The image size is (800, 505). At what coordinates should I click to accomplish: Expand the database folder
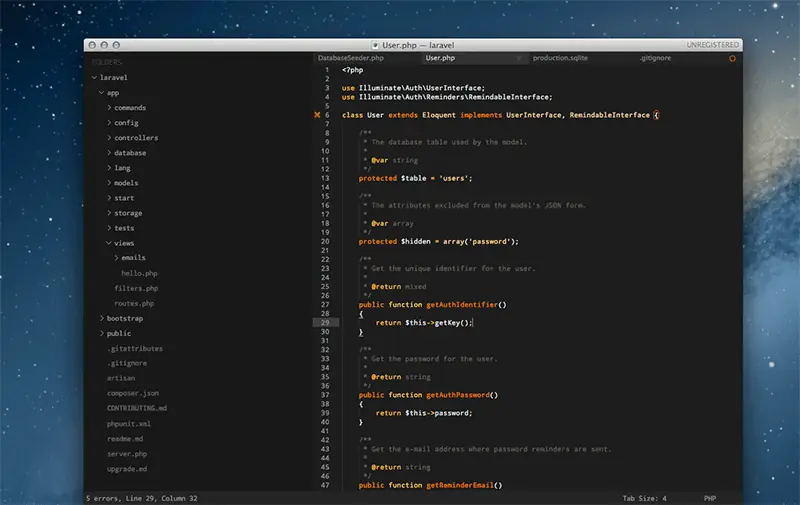pos(109,153)
